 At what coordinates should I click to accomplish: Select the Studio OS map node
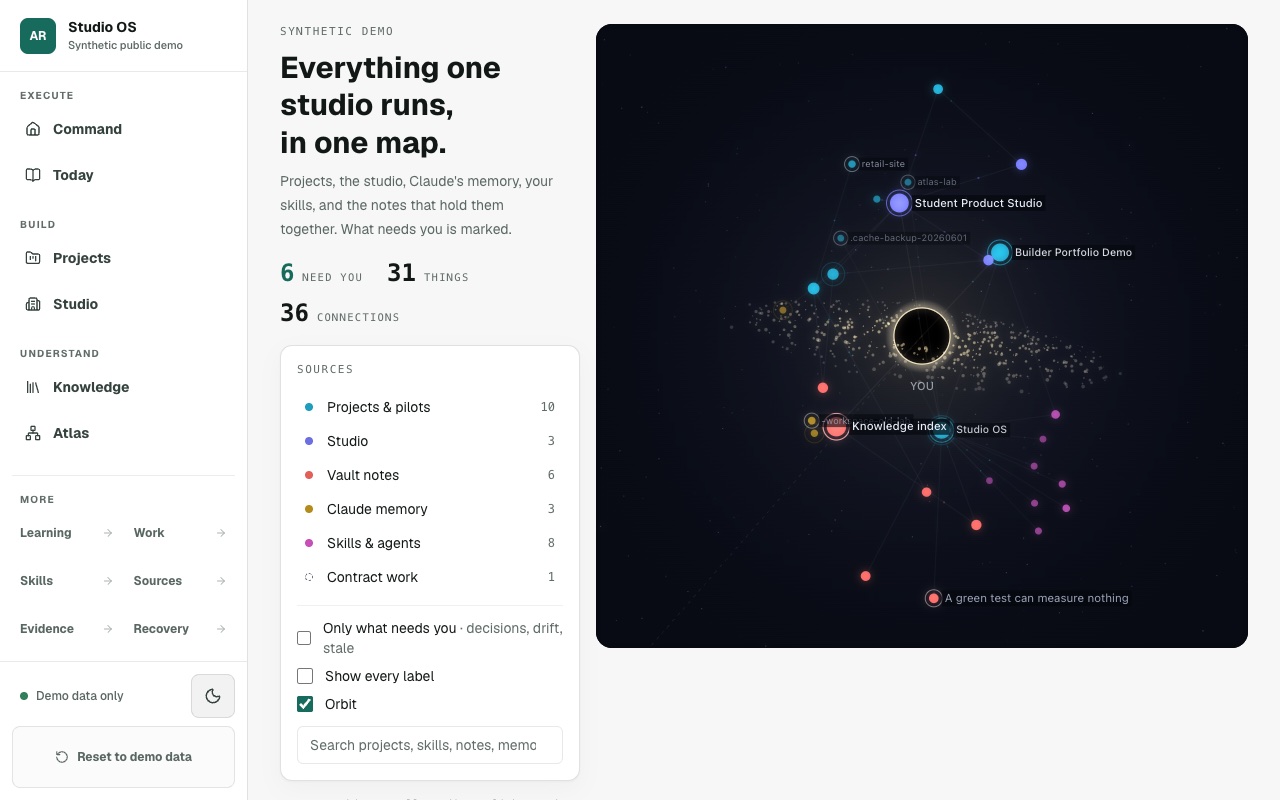942,430
